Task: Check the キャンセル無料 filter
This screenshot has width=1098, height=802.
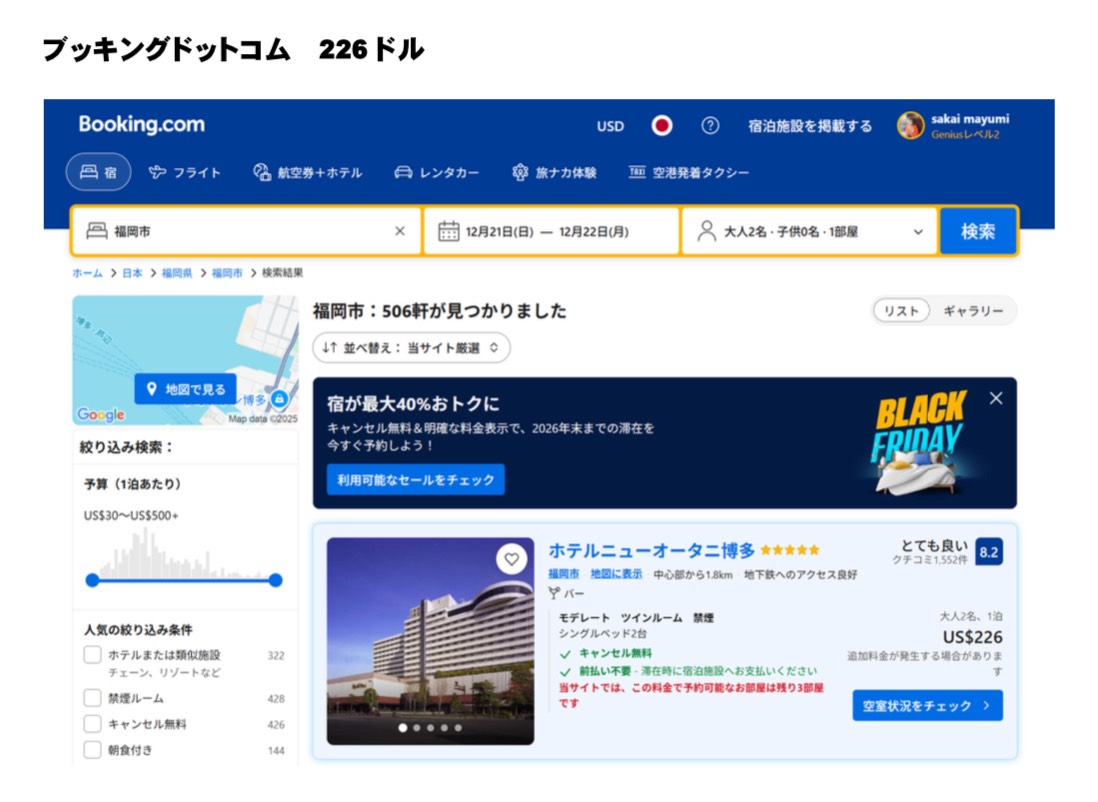Action: click(93, 724)
